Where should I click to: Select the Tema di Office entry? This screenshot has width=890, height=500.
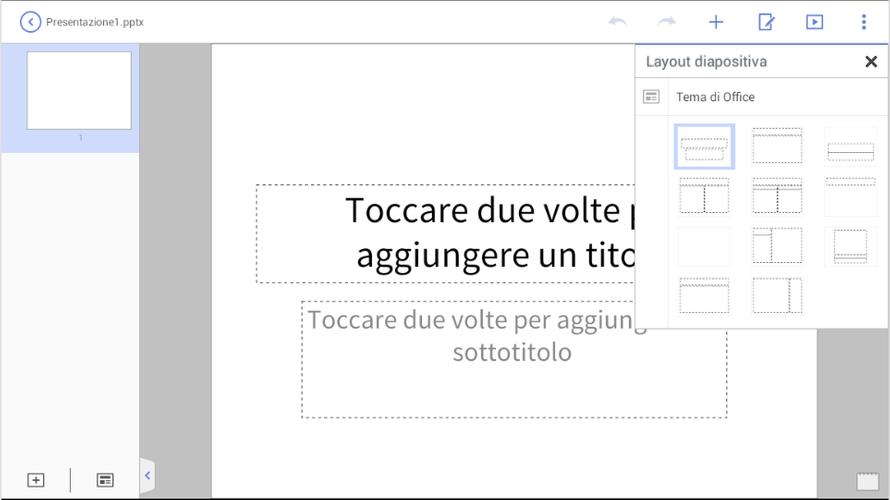pos(715,97)
